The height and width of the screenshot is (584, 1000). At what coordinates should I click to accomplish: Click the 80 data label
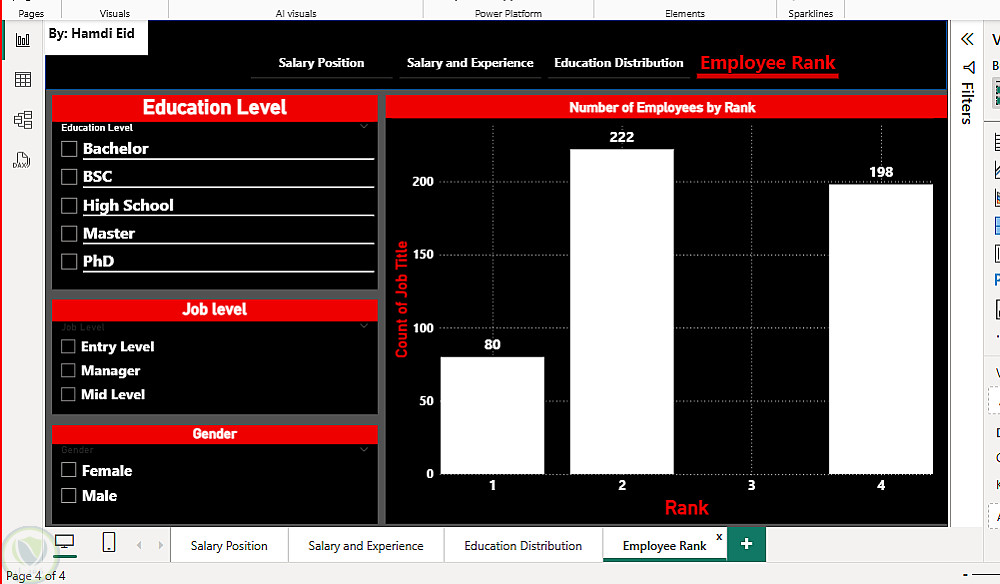click(x=492, y=344)
